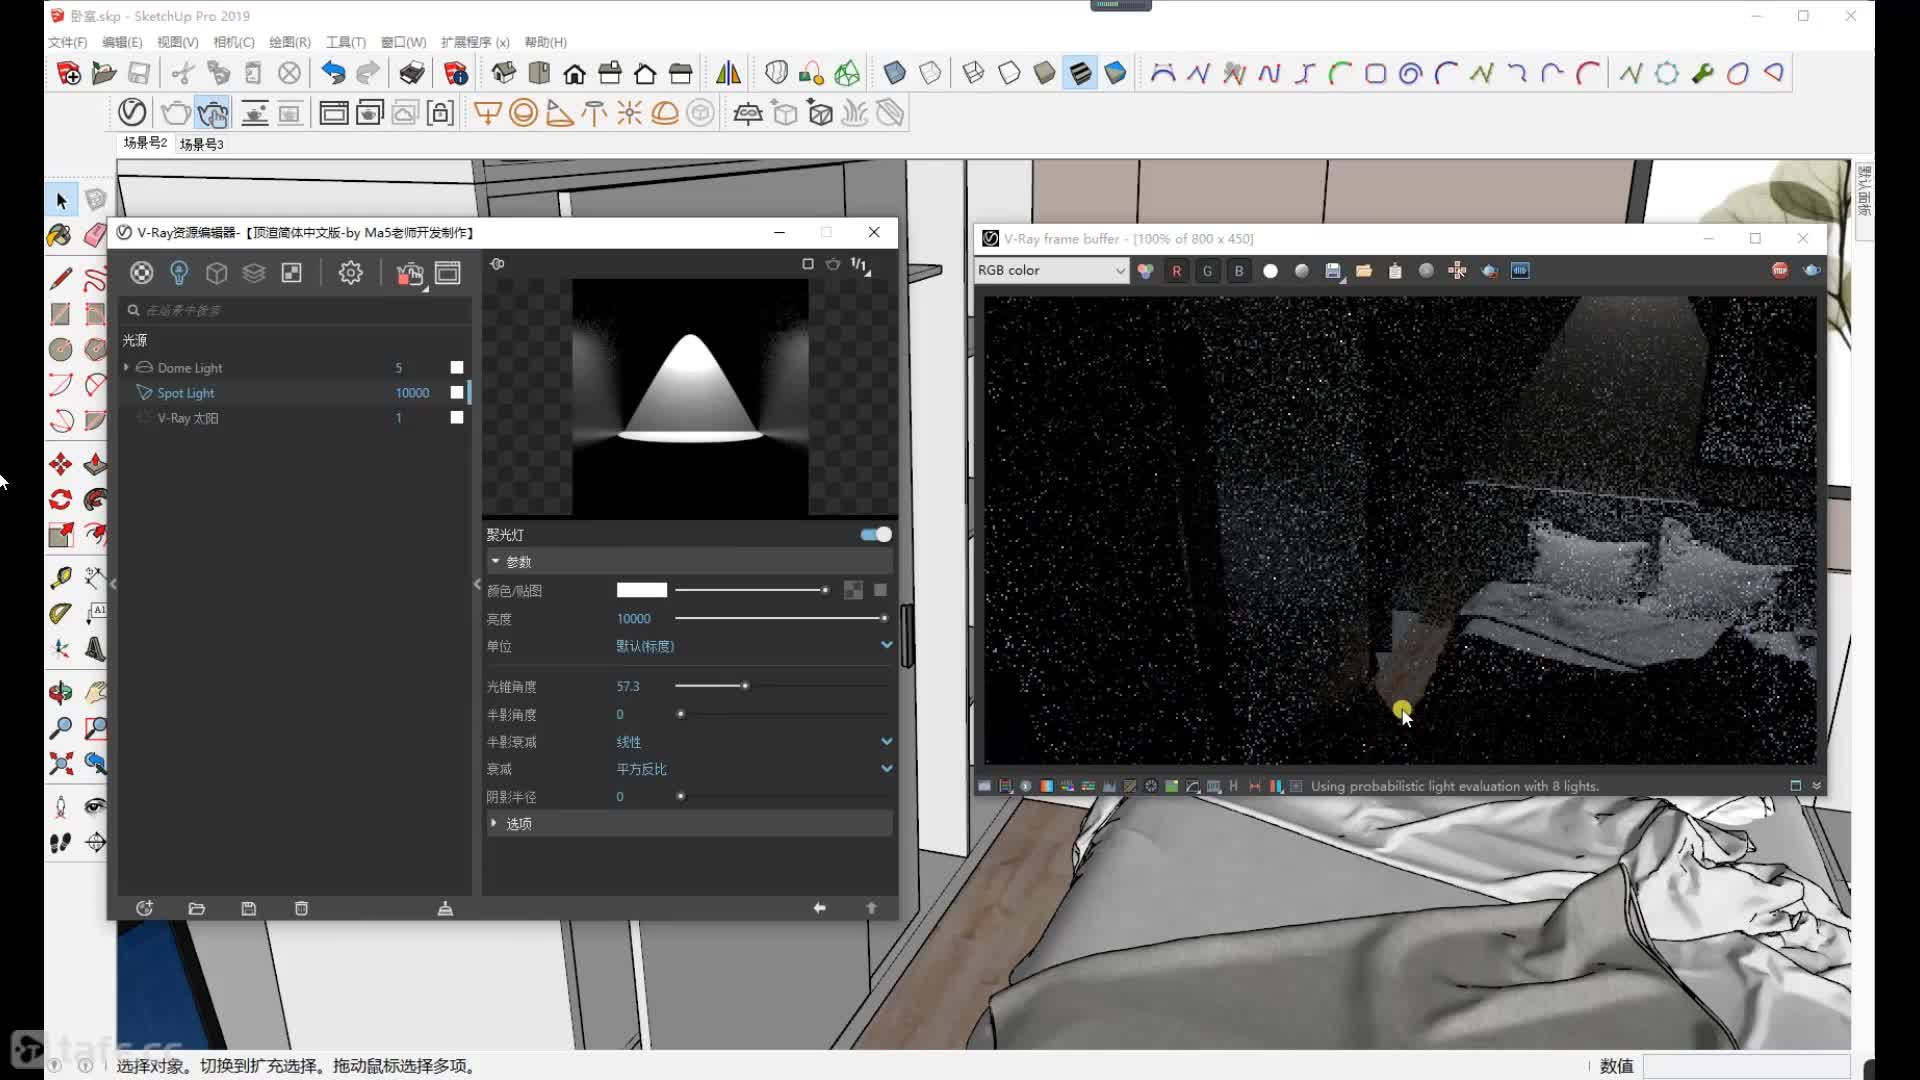Image resolution: width=1920 pixels, height=1080 pixels.
Task: Open 衰减 dropdown 平方反比
Action: [x=754, y=769]
